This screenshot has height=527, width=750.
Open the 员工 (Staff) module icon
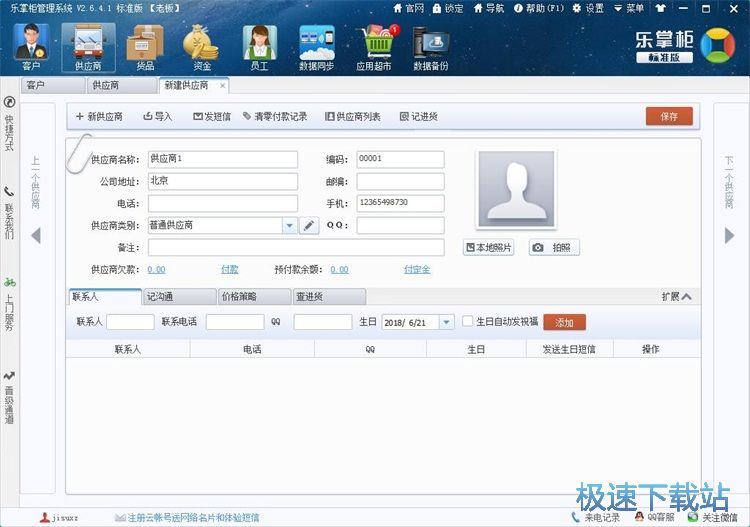(259, 47)
